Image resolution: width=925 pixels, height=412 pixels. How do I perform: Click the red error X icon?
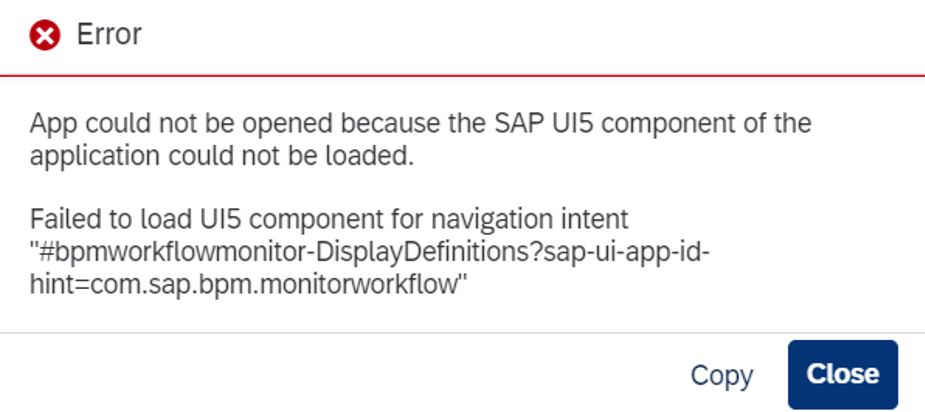click(x=45, y=35)
